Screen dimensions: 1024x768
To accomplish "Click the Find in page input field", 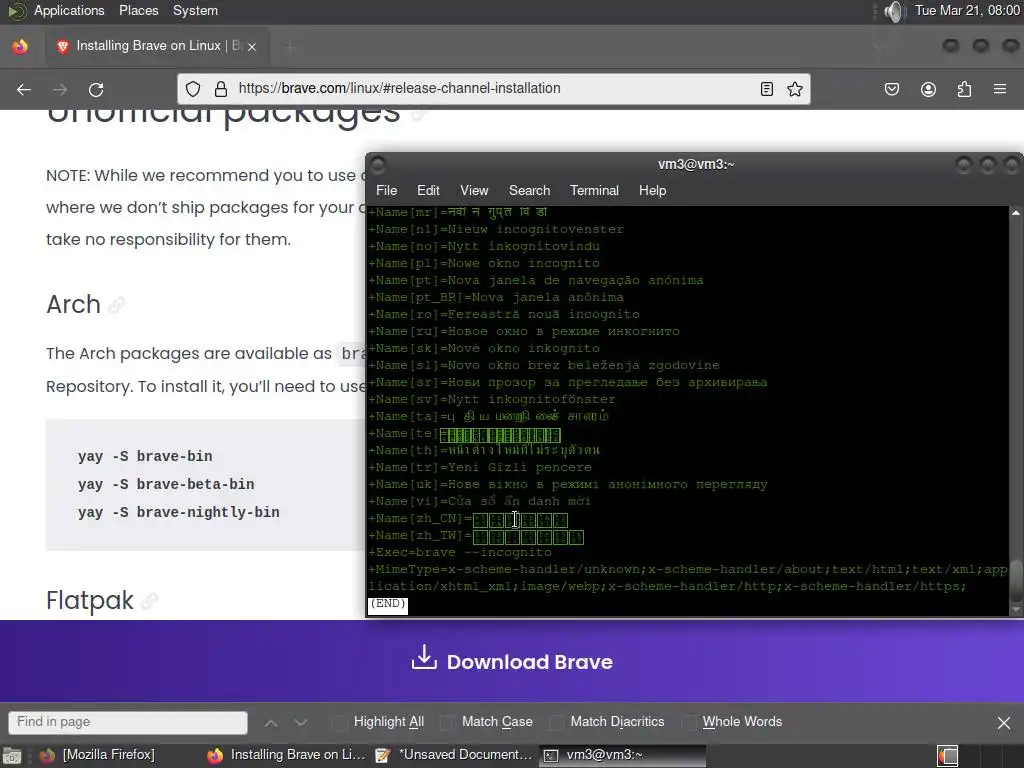I will (128, 722).
